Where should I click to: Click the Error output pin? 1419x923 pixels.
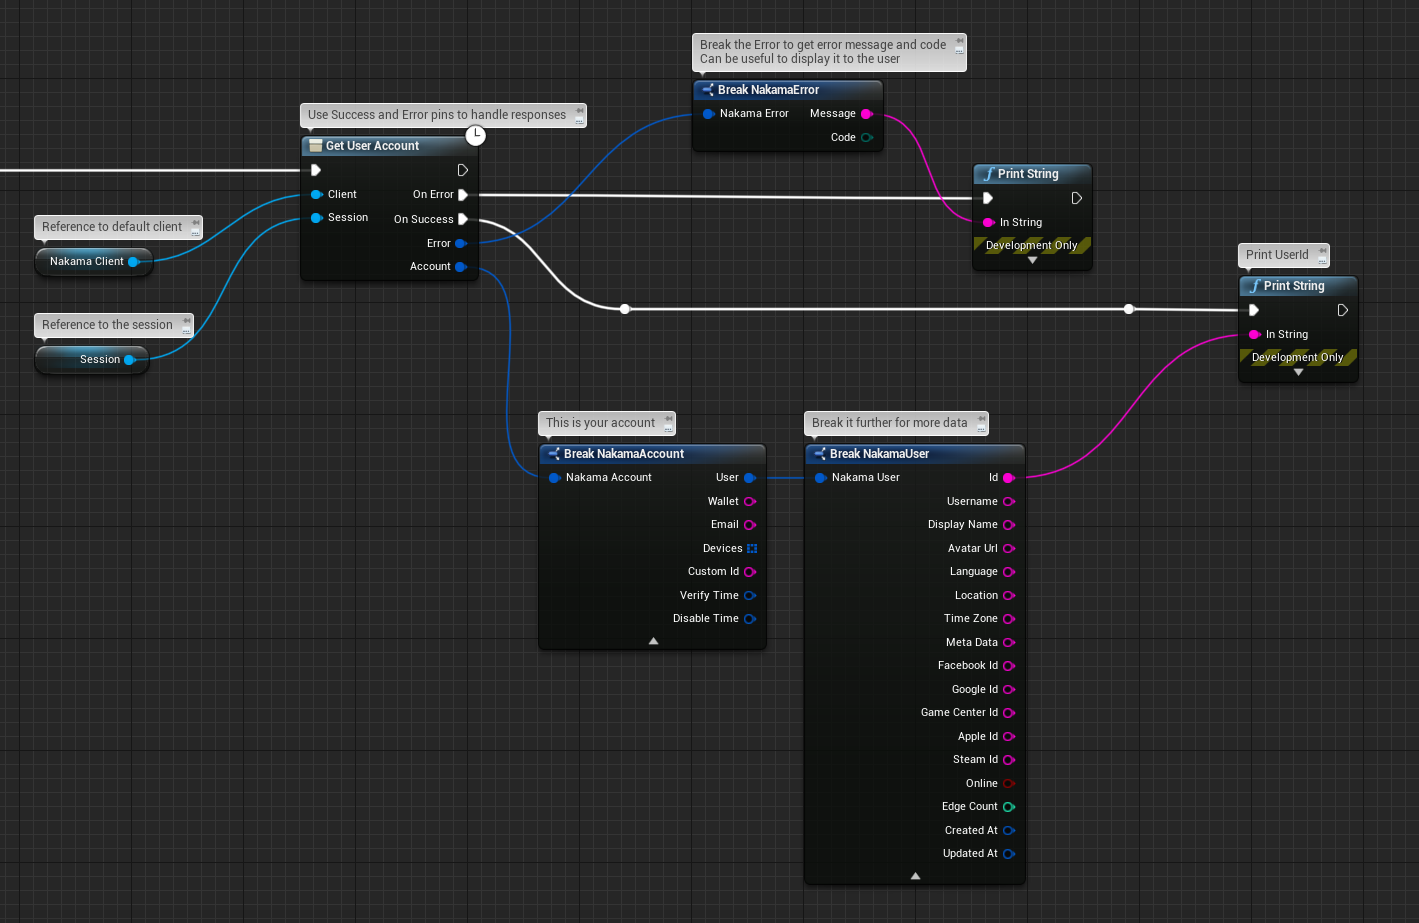coord(461,243)
